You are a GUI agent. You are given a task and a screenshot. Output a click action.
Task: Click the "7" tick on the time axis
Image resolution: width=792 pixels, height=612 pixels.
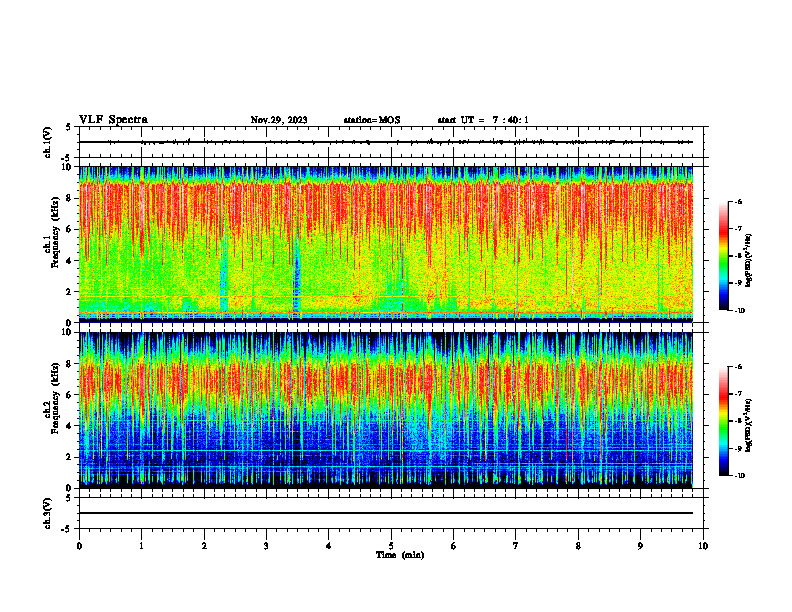tap(516, 546)
